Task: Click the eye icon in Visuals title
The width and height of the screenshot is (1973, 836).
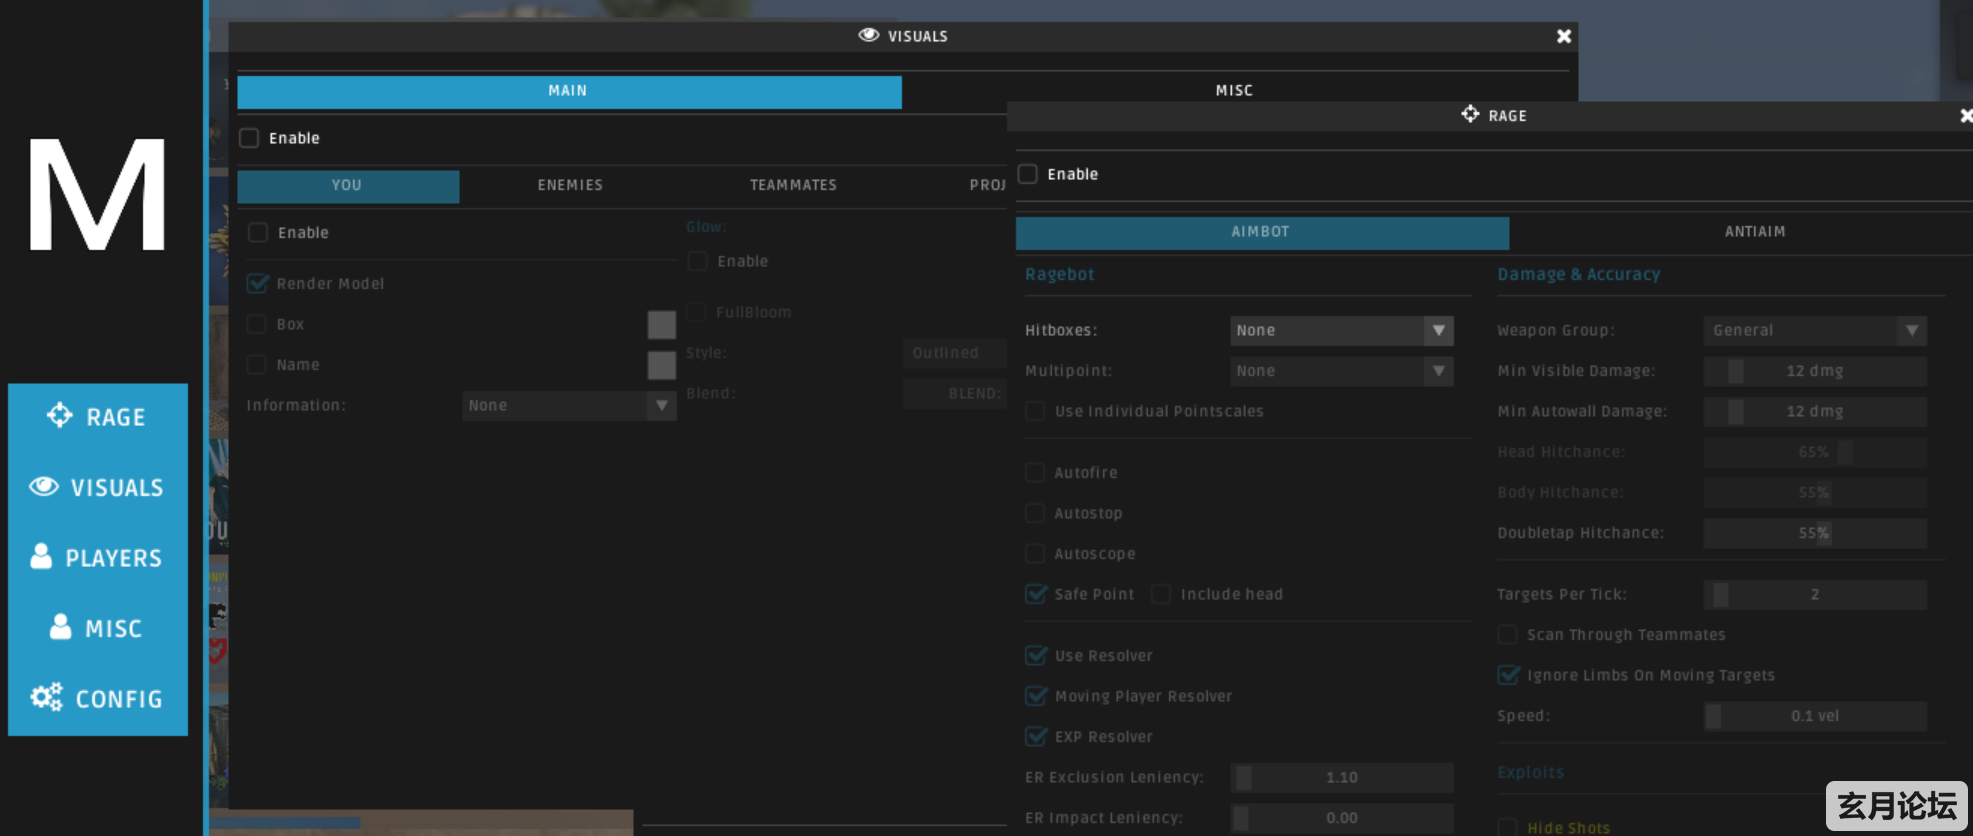Action: (869, 35)
